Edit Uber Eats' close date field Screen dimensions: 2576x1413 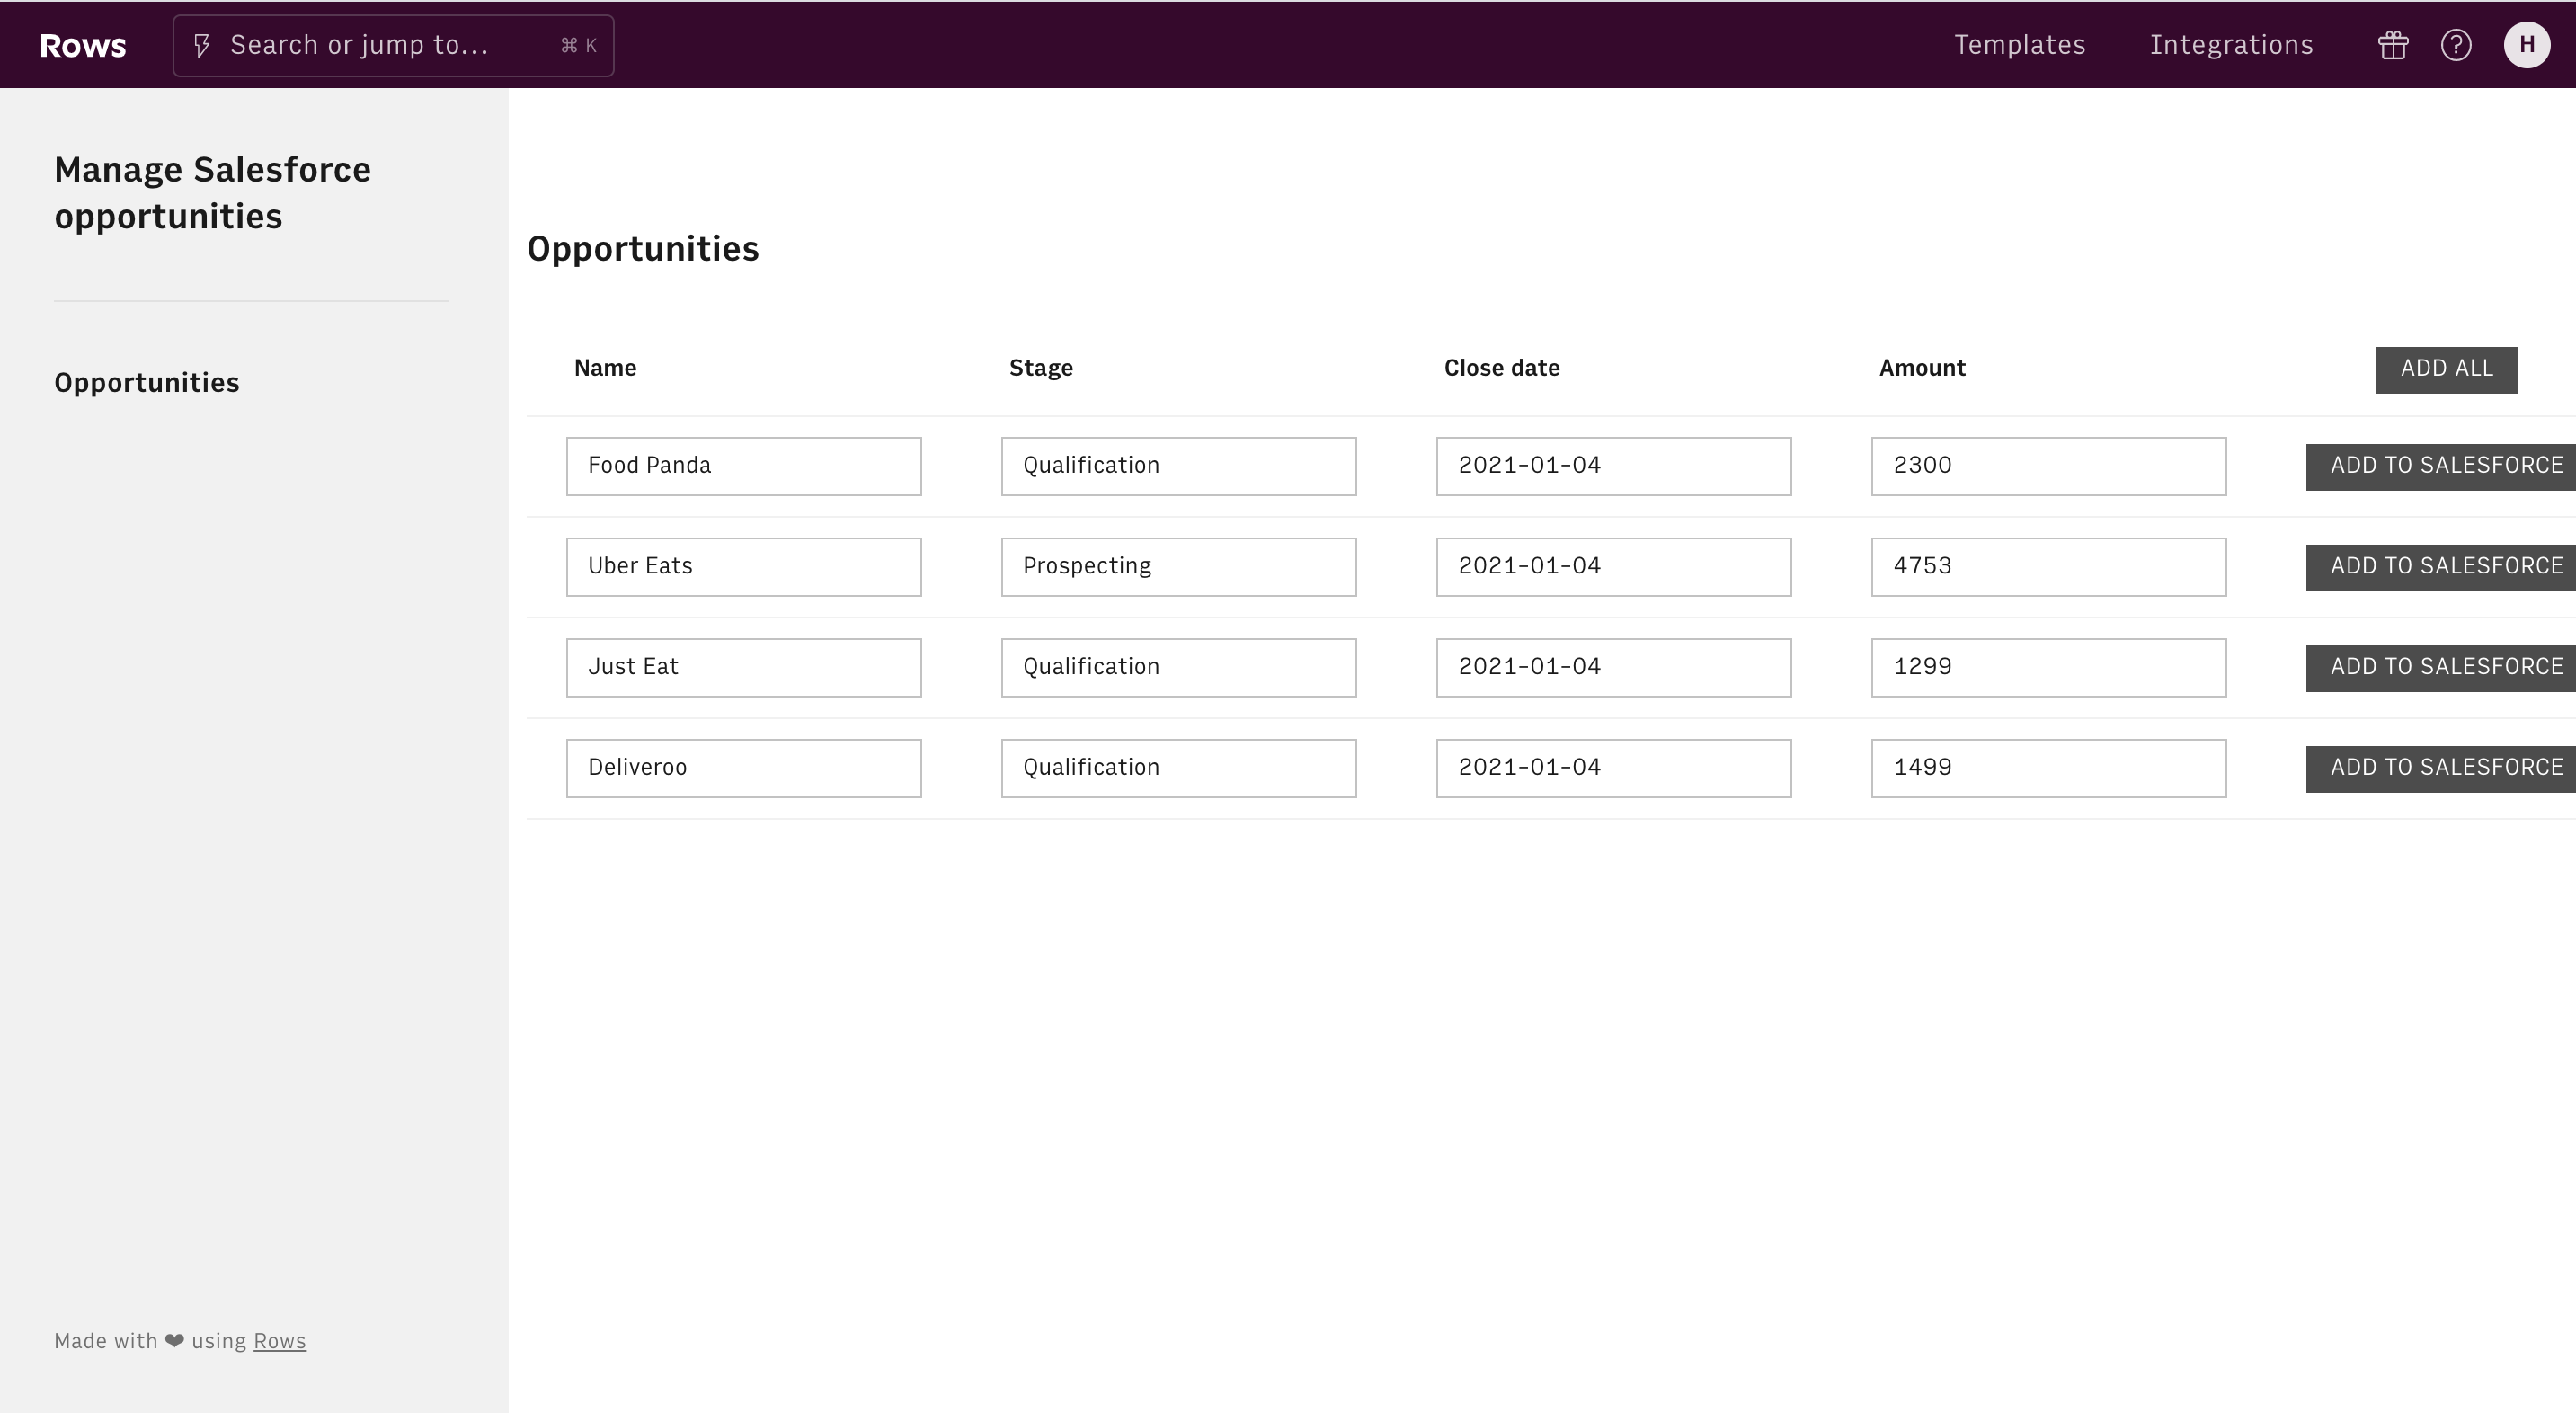(x=1613, y=567)
